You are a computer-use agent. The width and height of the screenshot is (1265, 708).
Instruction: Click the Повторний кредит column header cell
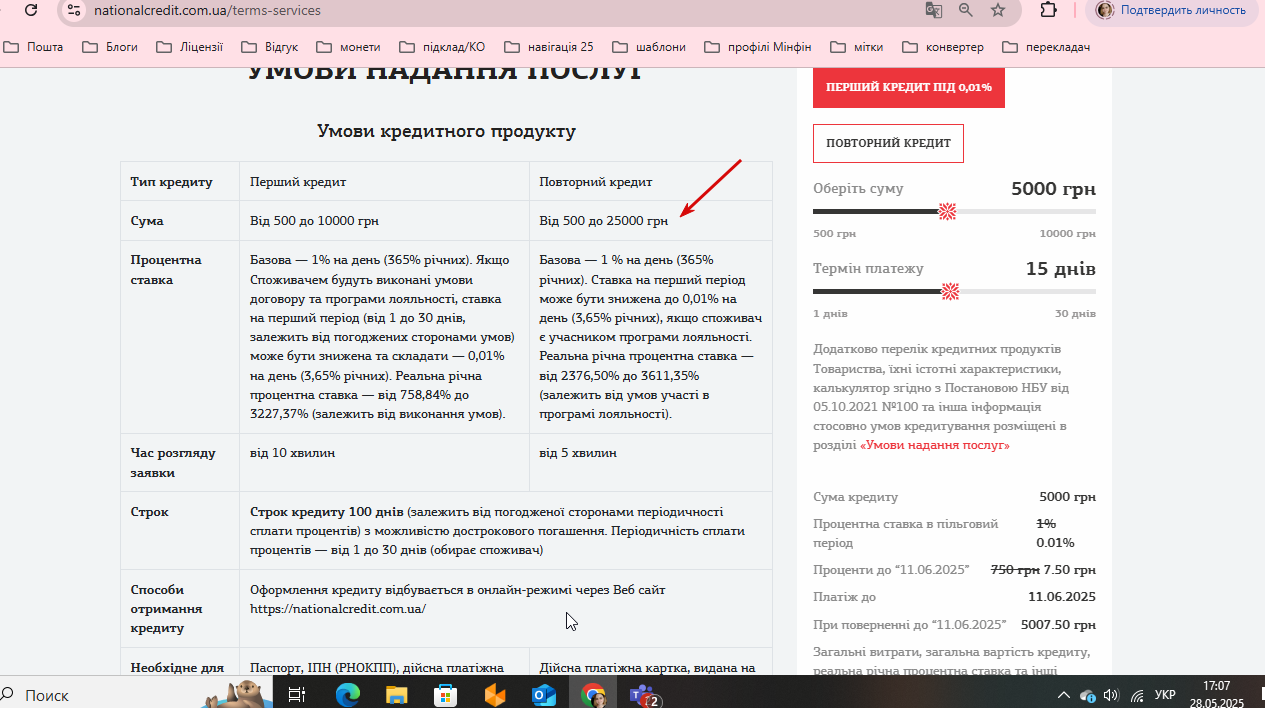(x=651, y=182)
